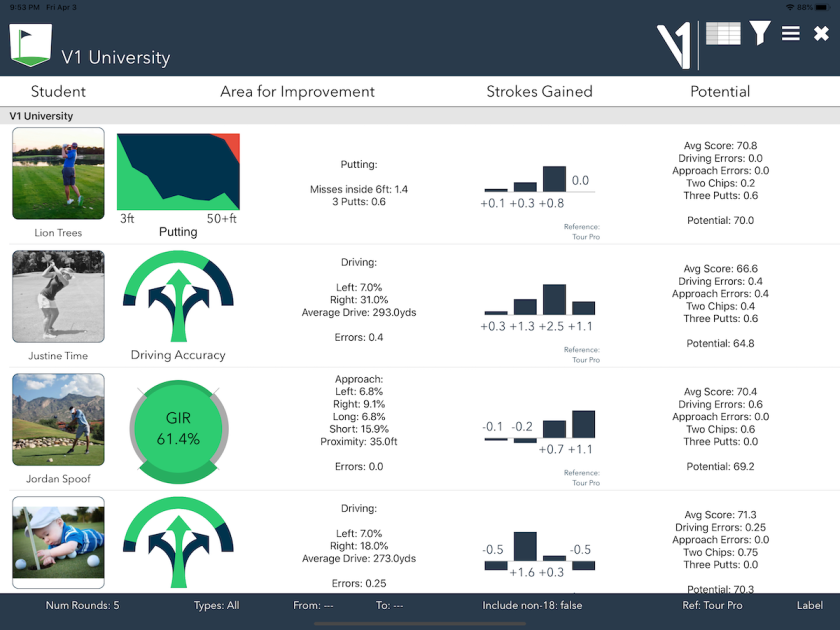The image size is (840, 630).
Task: Tap 'Short: 15.9%' approach stat
Action: pyautogui.click(x=359, y=429)
